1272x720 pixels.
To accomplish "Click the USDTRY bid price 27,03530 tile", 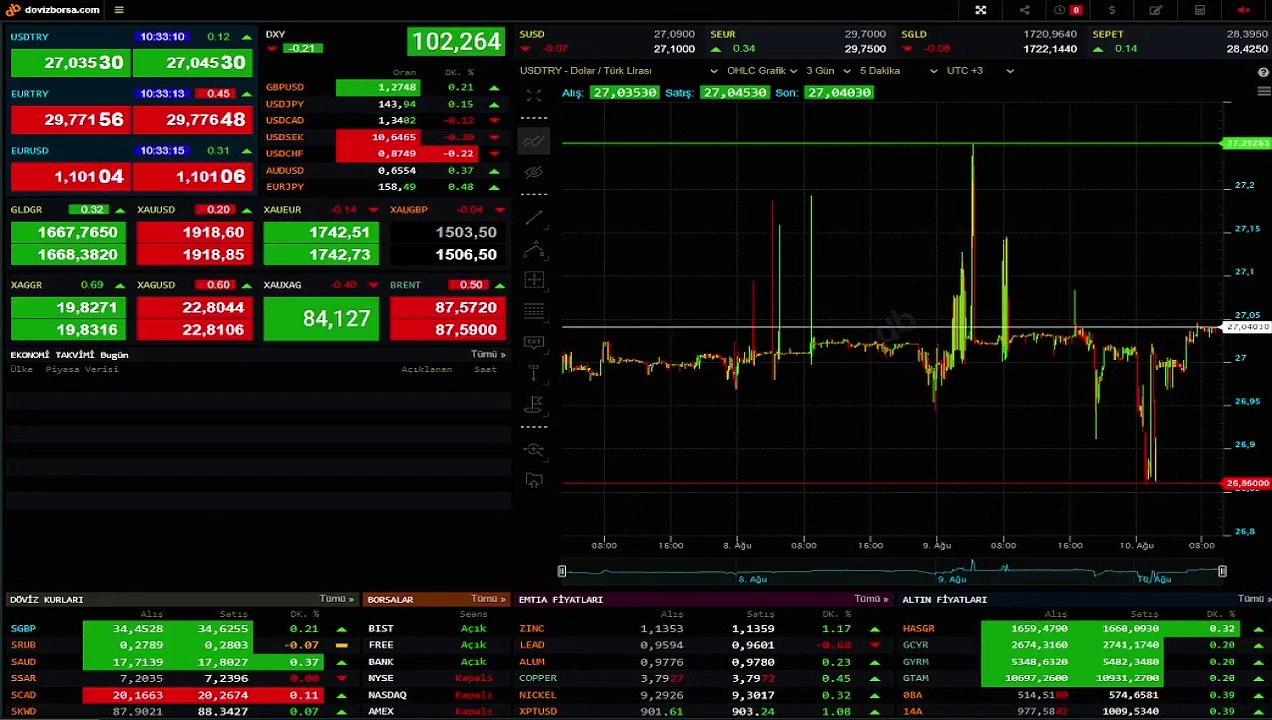I will coord(70,62).
